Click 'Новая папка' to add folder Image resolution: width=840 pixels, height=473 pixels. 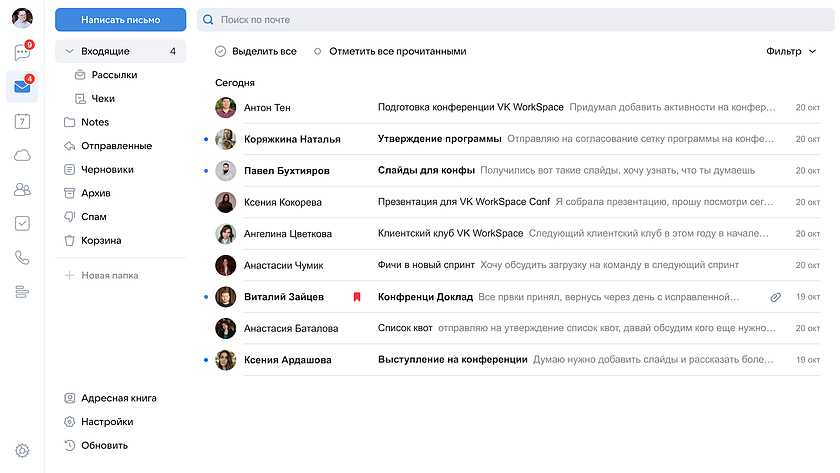pyautogui.click(x=109, y=275)
